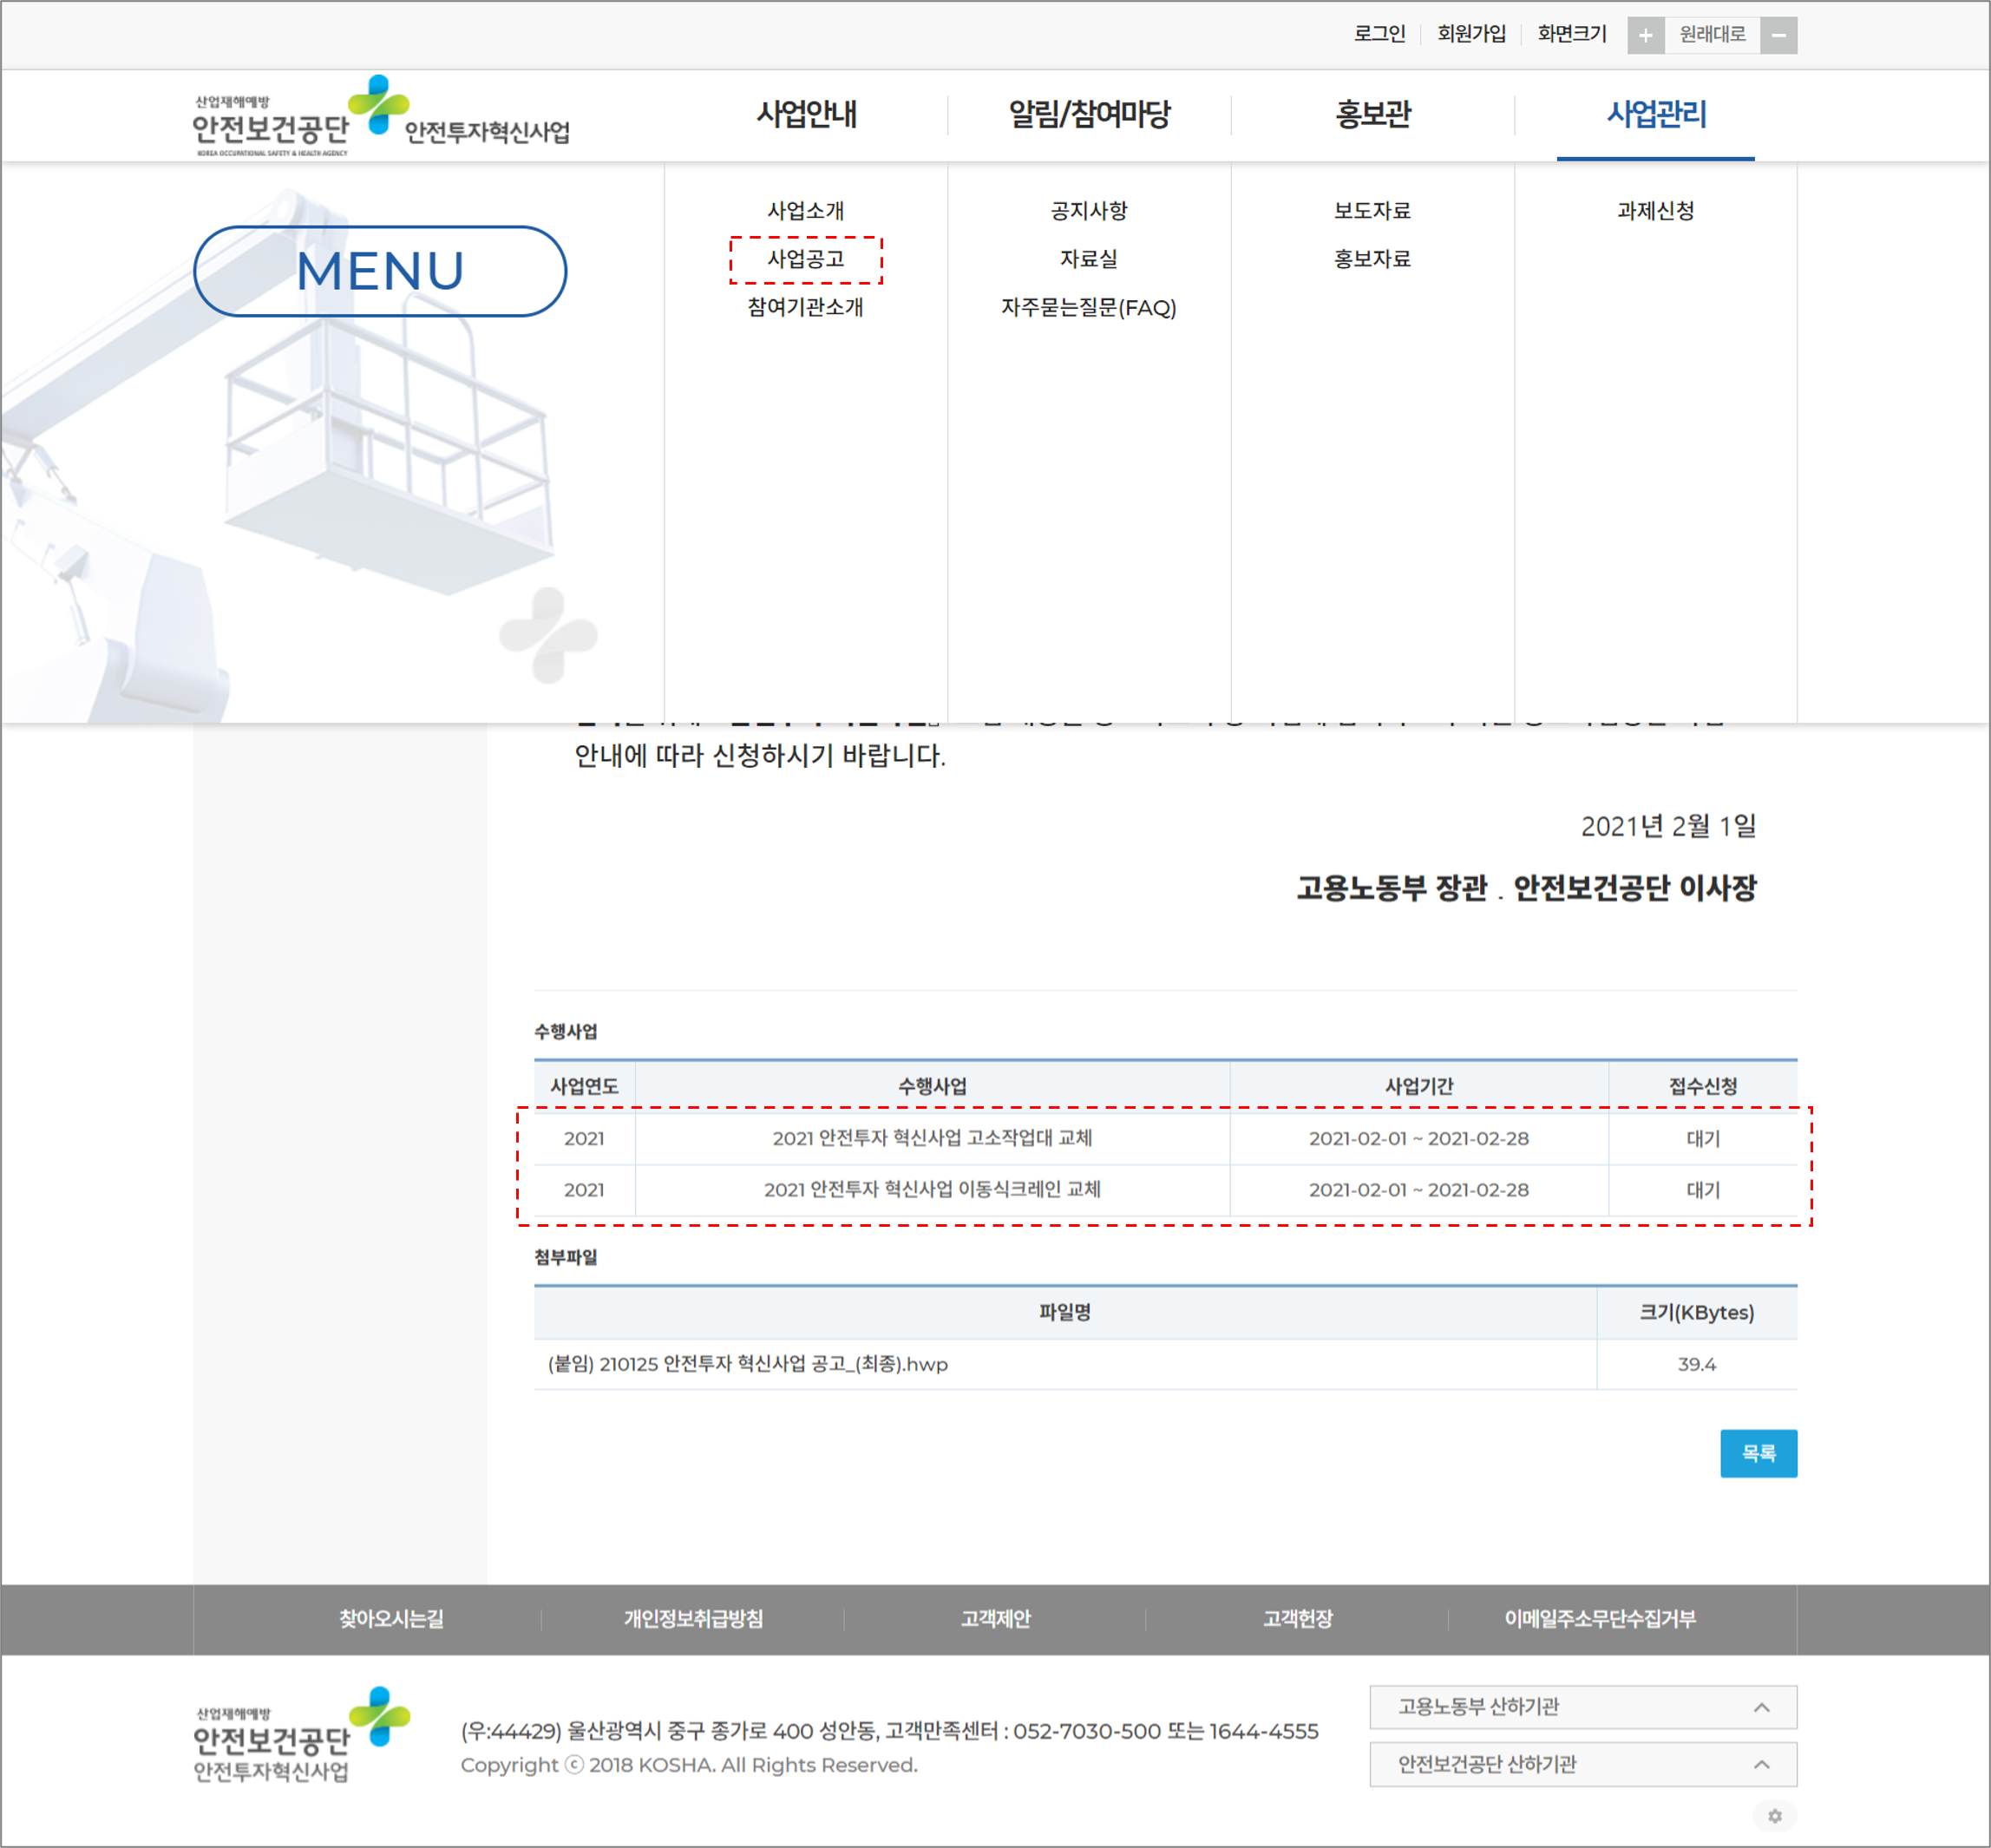Click 개인정보취급방침 in the footer

point(693,1619)
